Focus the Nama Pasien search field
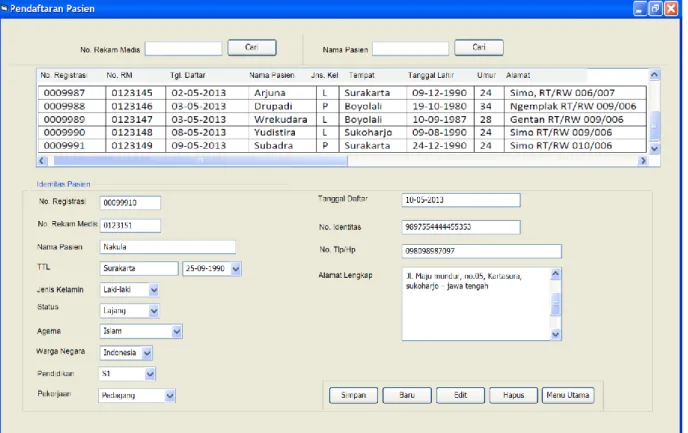Screen dimensions: 688x433 click(410, 49)
